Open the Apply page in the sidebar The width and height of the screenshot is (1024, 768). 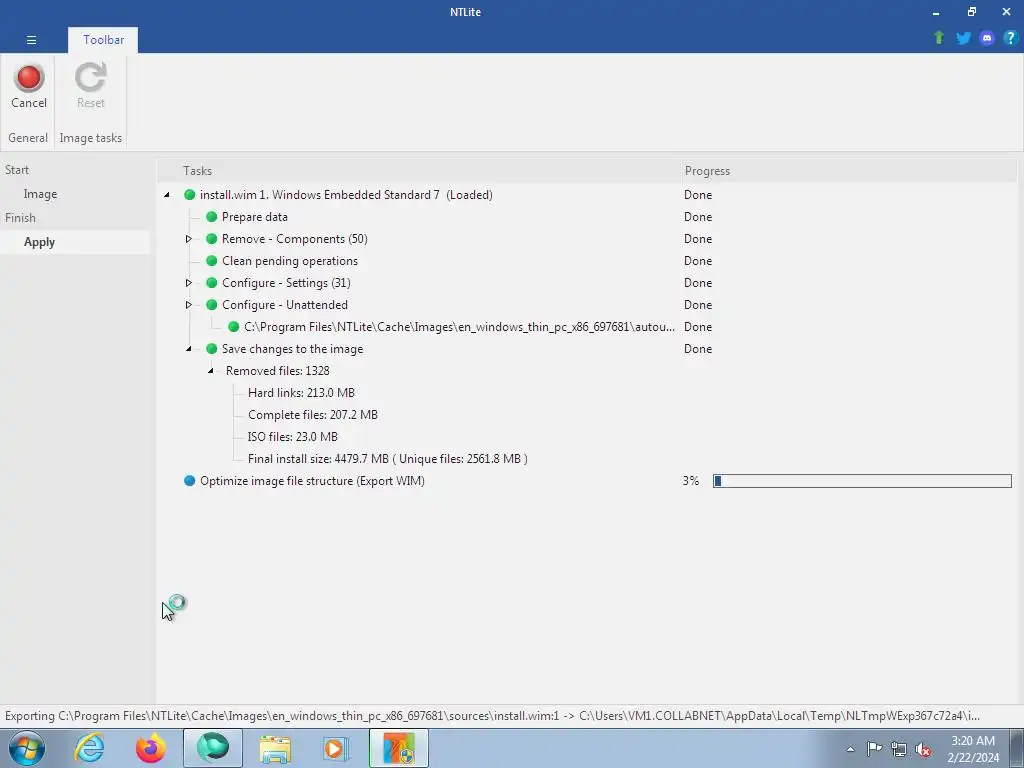[39, 242]
